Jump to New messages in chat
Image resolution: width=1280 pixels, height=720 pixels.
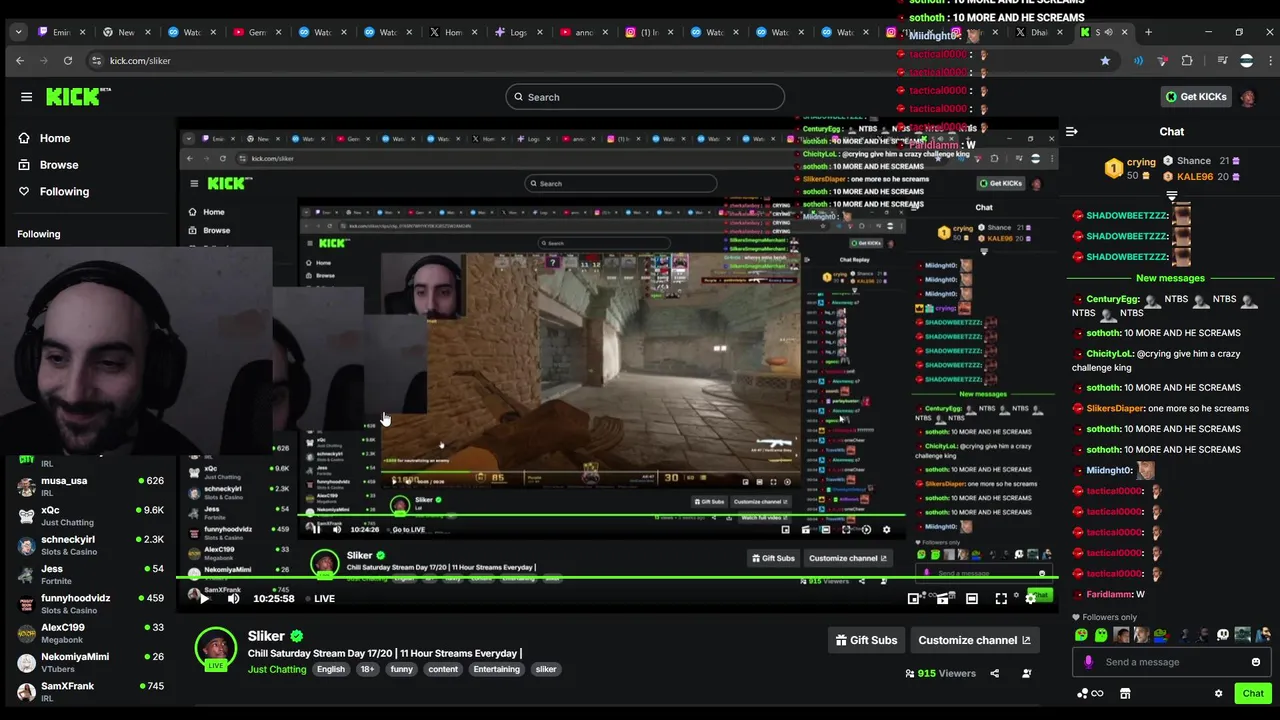click(1170, 278)
